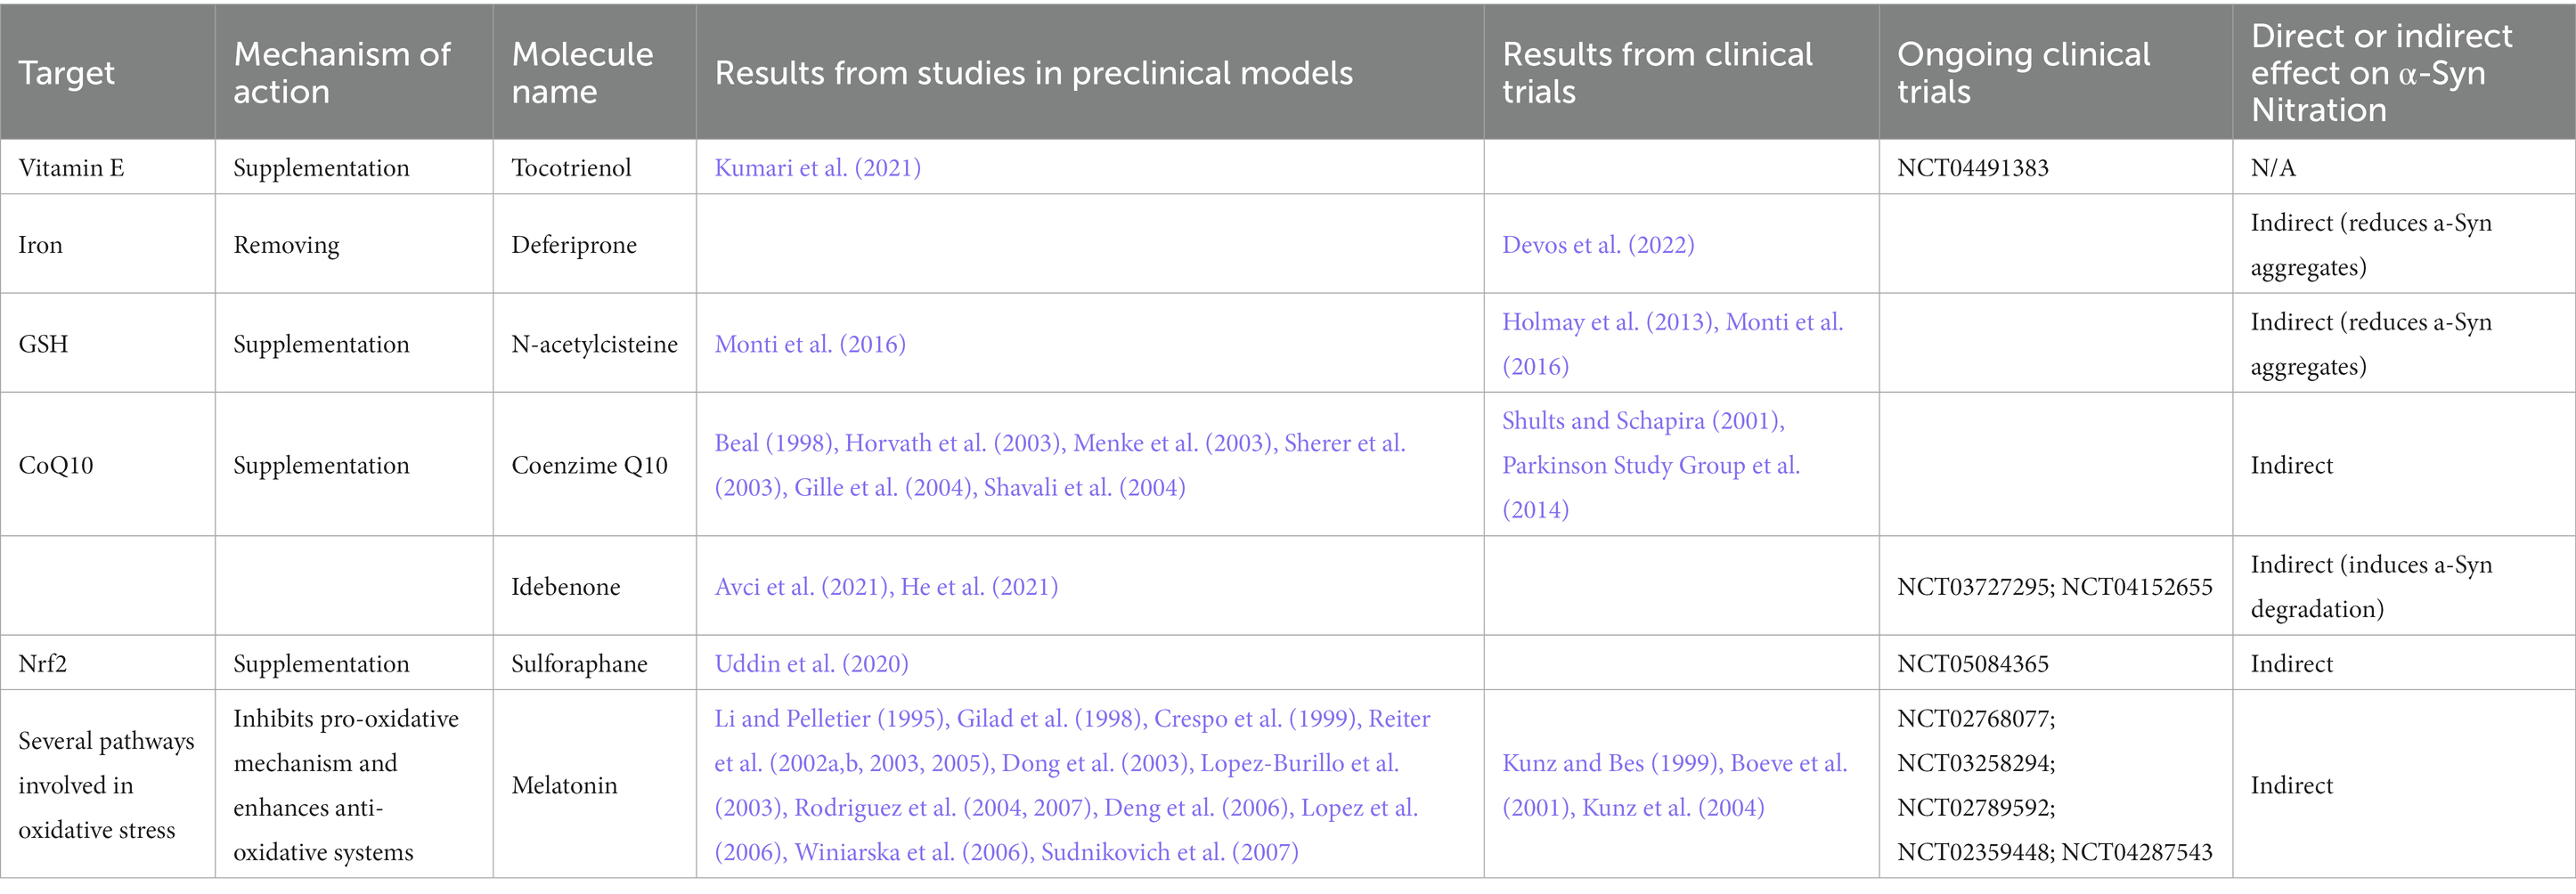2576x894 pixels.
Task: Open Uddin et al. (2020) citation
Action: pos(811,664)
